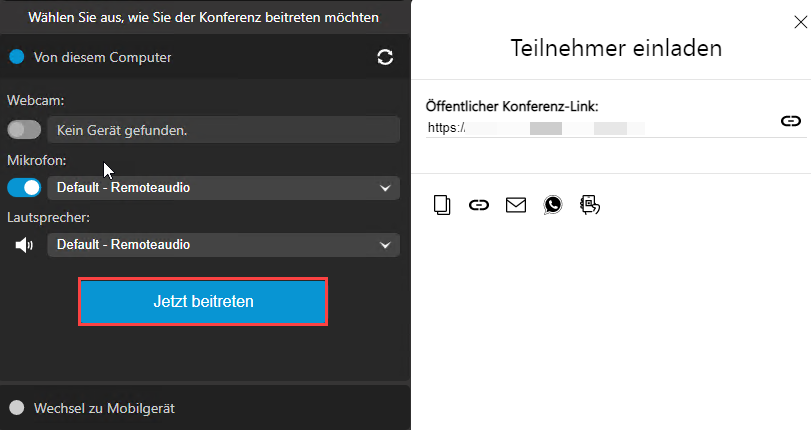811x430 pixels.
Task: Send invitation via the email envelope icon
Action: click(516, 205)
